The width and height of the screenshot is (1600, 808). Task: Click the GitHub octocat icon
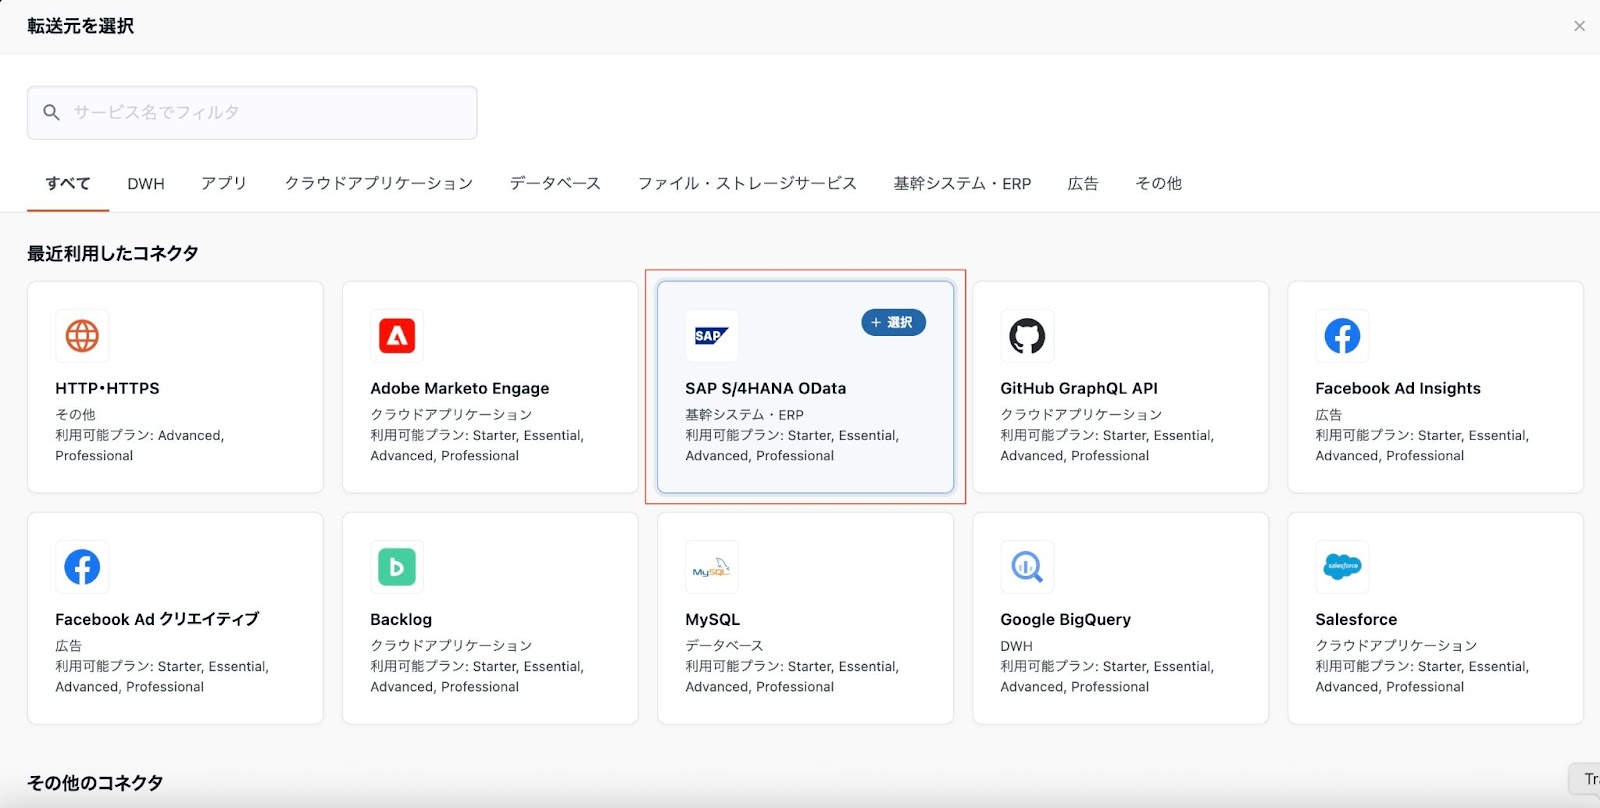[x=1027, y=336]
